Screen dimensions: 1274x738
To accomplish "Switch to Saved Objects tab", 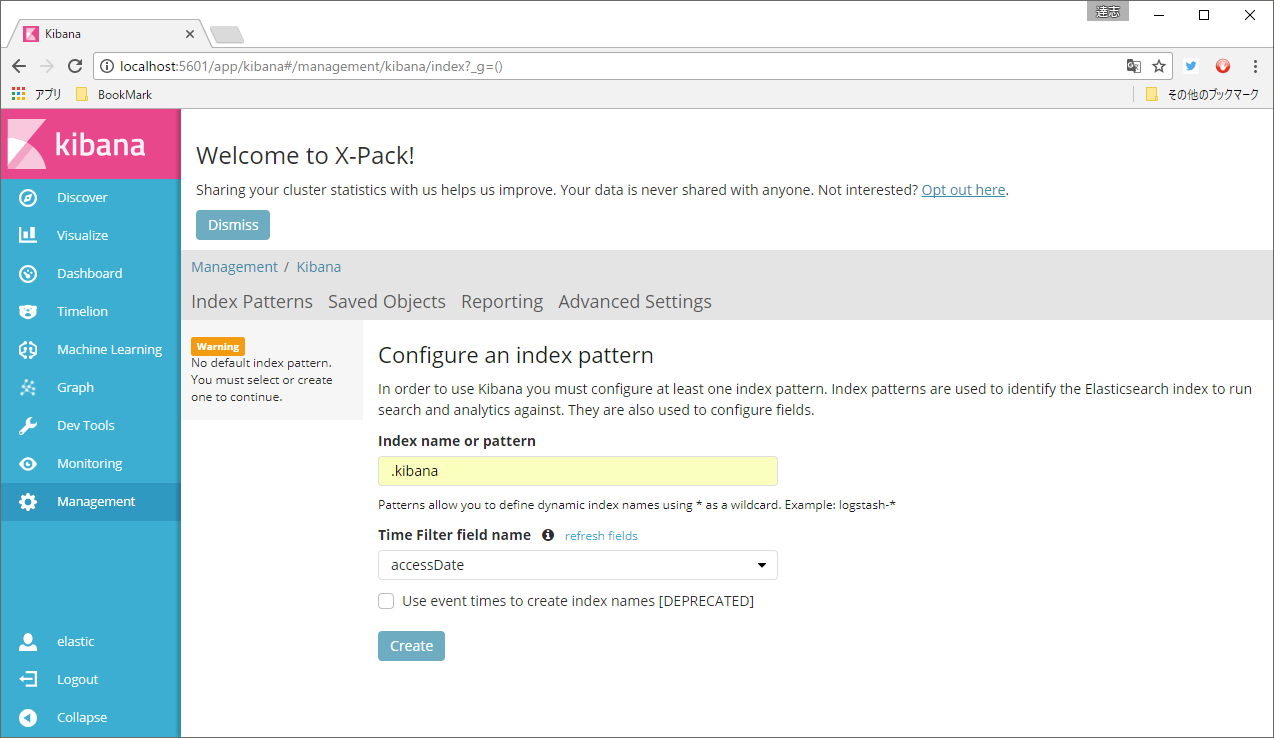I will coord(387,301).
